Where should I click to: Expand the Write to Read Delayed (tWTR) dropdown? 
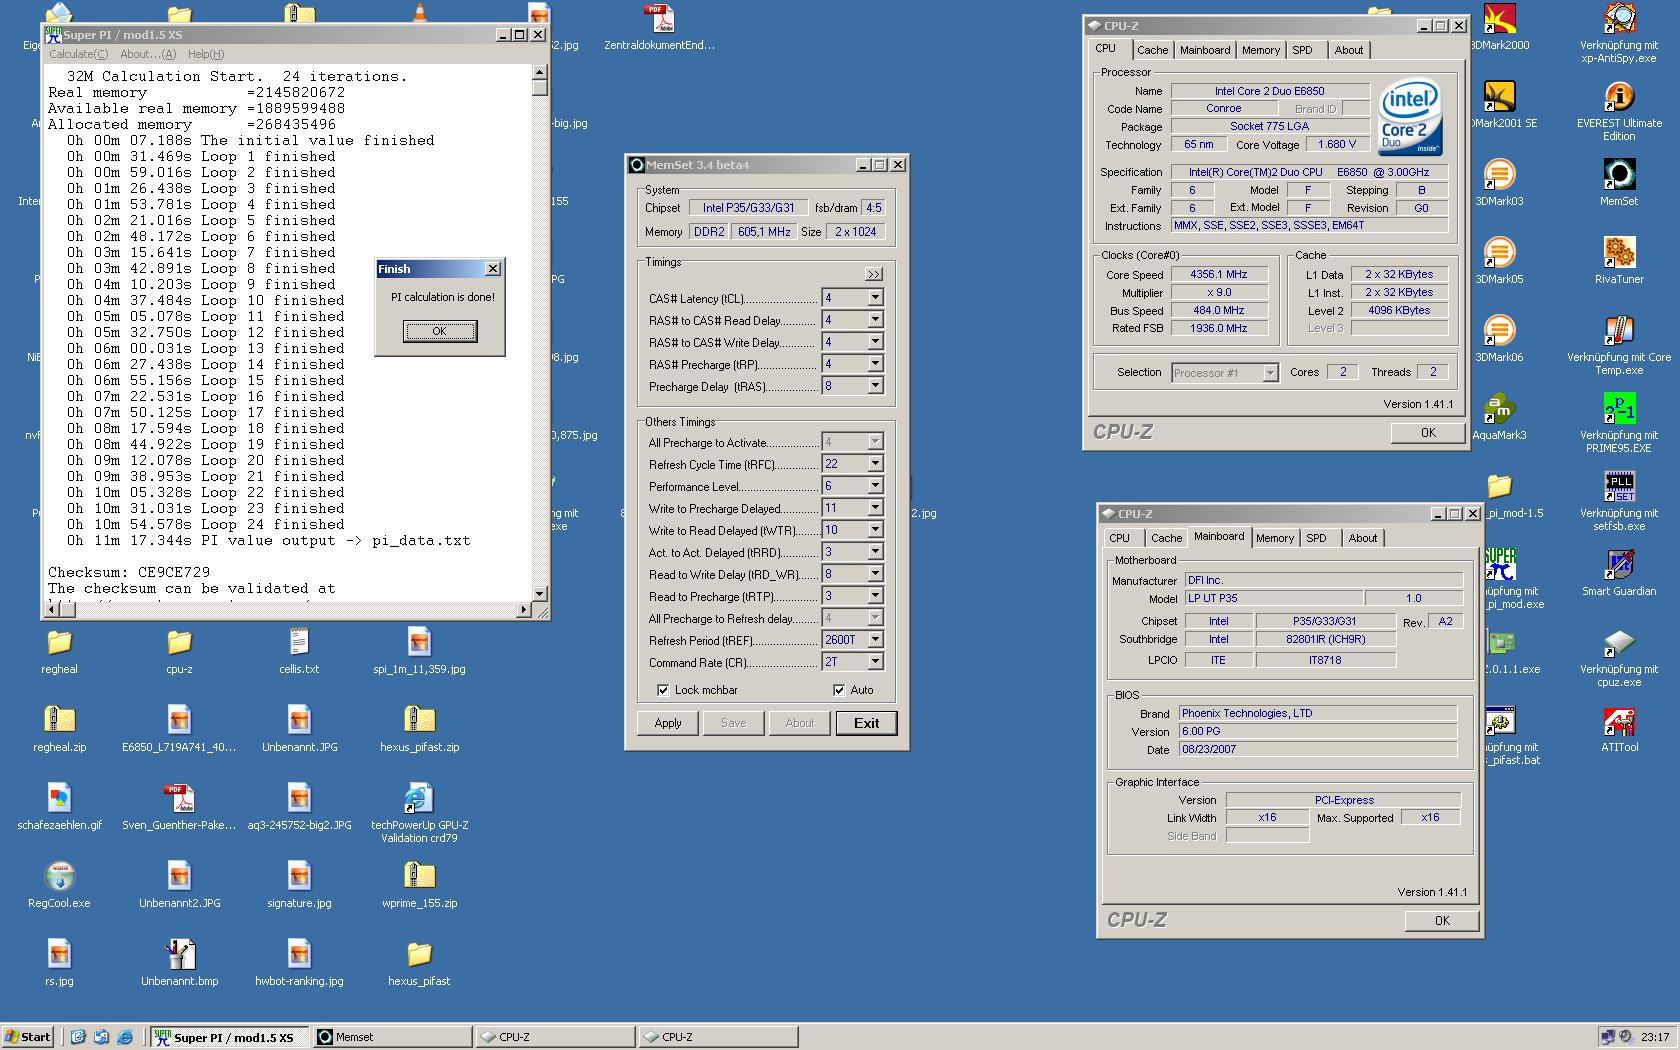(x=875, y=530)
